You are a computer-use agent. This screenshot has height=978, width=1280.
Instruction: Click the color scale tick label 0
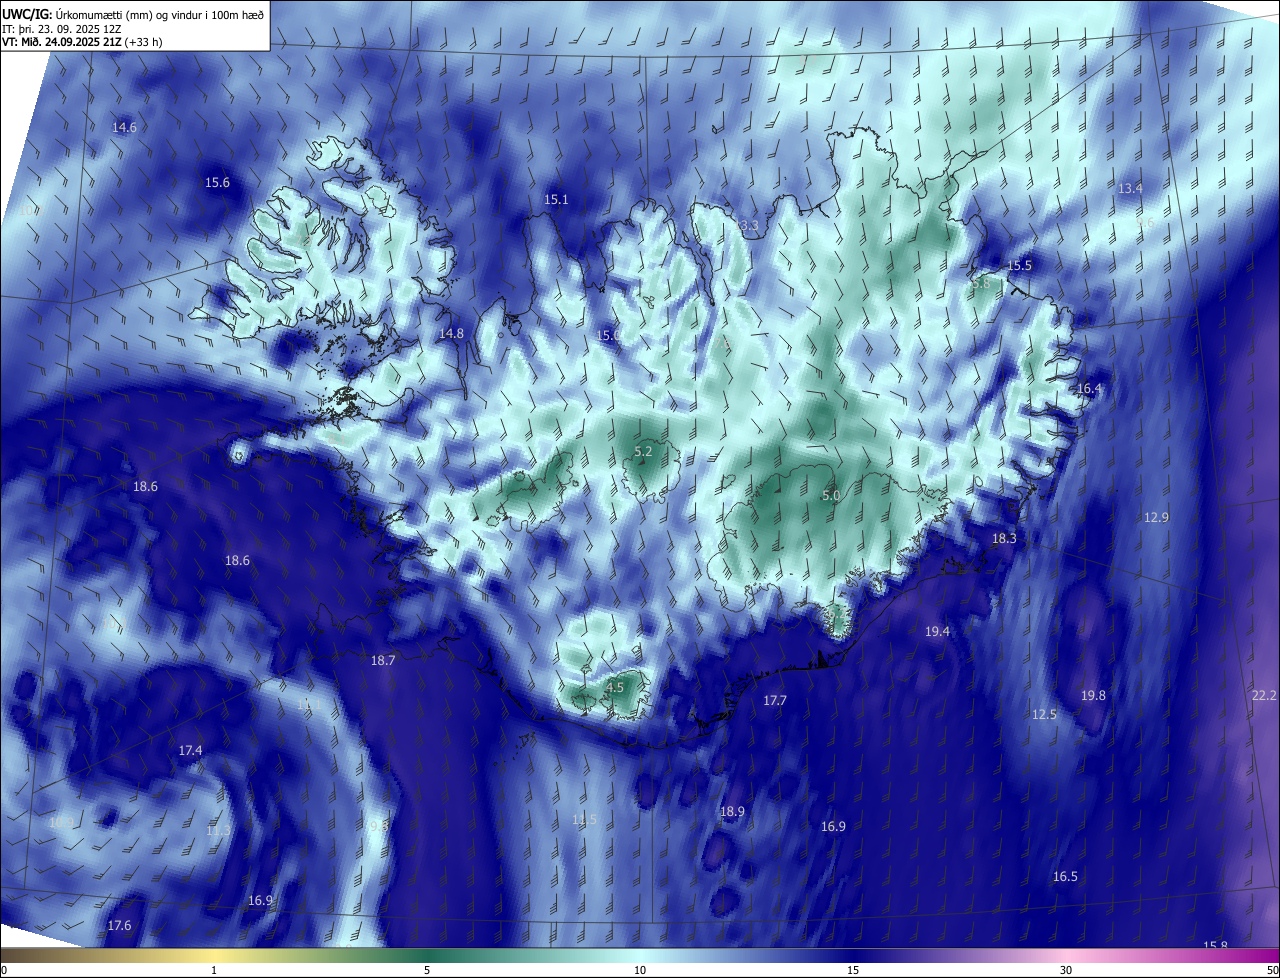(x=4, y=970)
